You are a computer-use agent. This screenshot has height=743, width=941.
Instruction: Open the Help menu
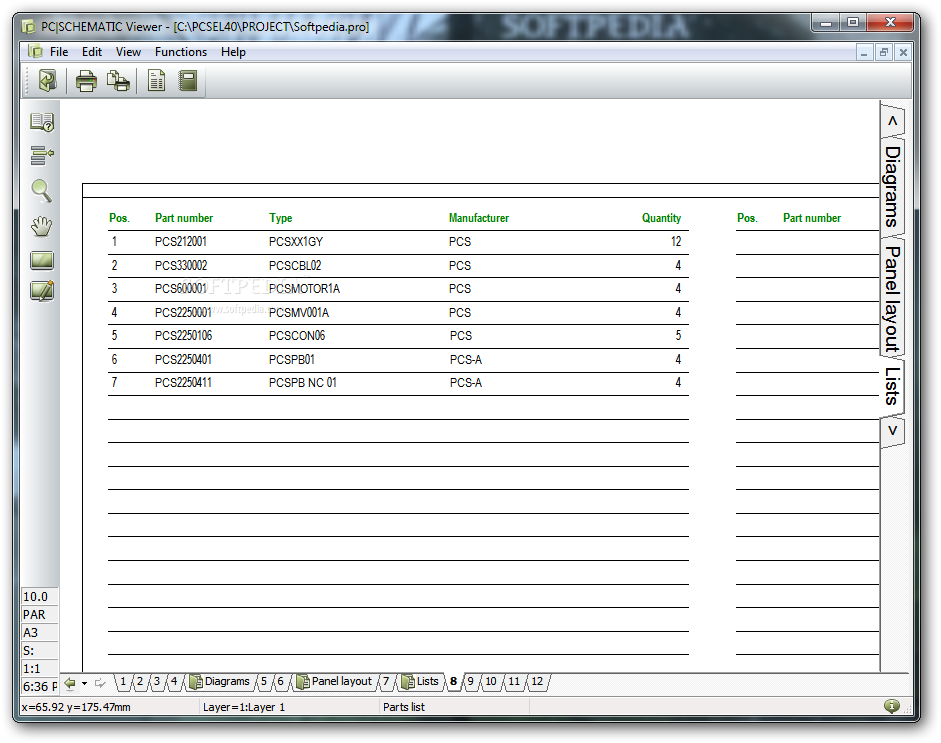point(233,52)
